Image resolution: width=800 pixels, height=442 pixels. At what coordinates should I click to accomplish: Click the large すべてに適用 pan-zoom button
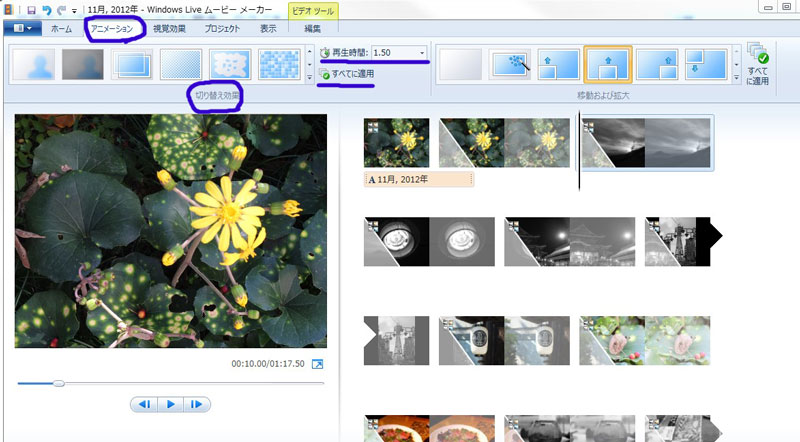(758, 65)
